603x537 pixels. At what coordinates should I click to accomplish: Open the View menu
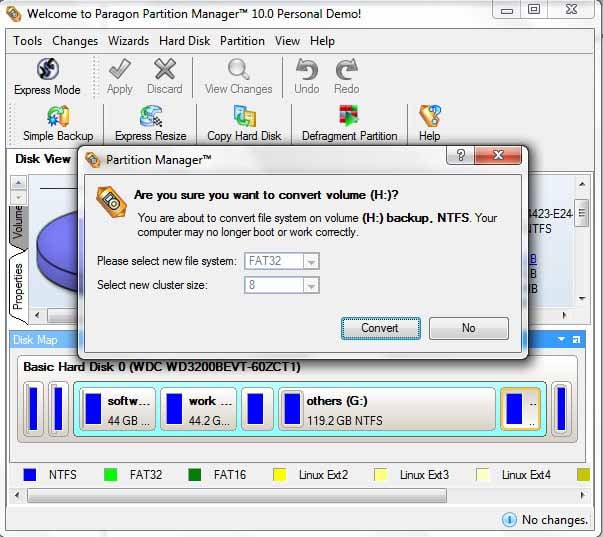287,41
